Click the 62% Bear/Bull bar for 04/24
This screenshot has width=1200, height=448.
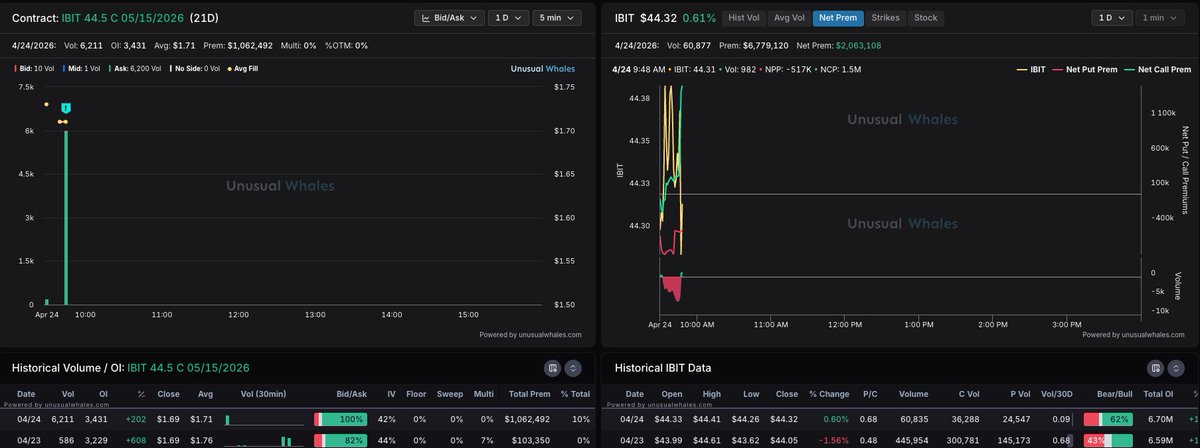[1108, 419]
